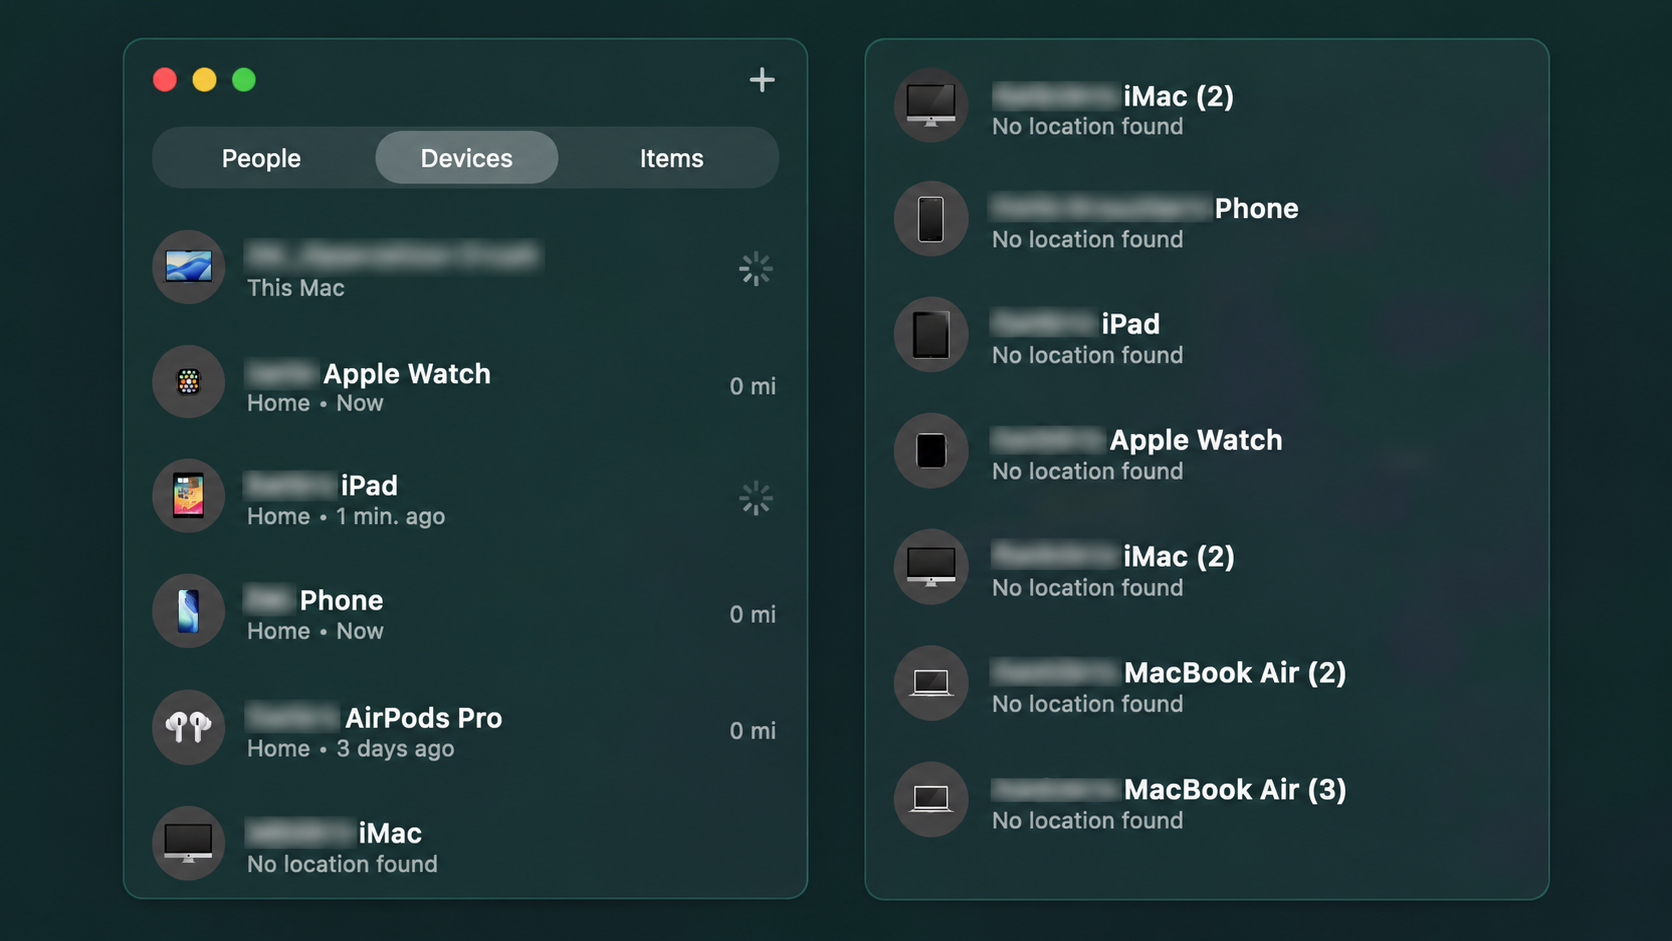This screenshot has width=1672, height=941.
Task: Click the This Mac laptop icon
Action: [x=188, y=267]
